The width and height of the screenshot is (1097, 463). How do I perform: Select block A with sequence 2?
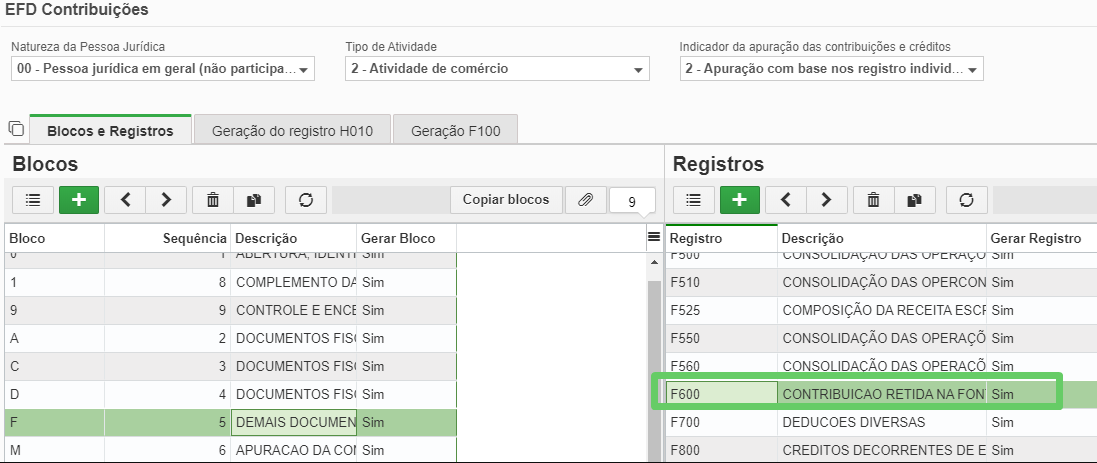pos(230,339)
